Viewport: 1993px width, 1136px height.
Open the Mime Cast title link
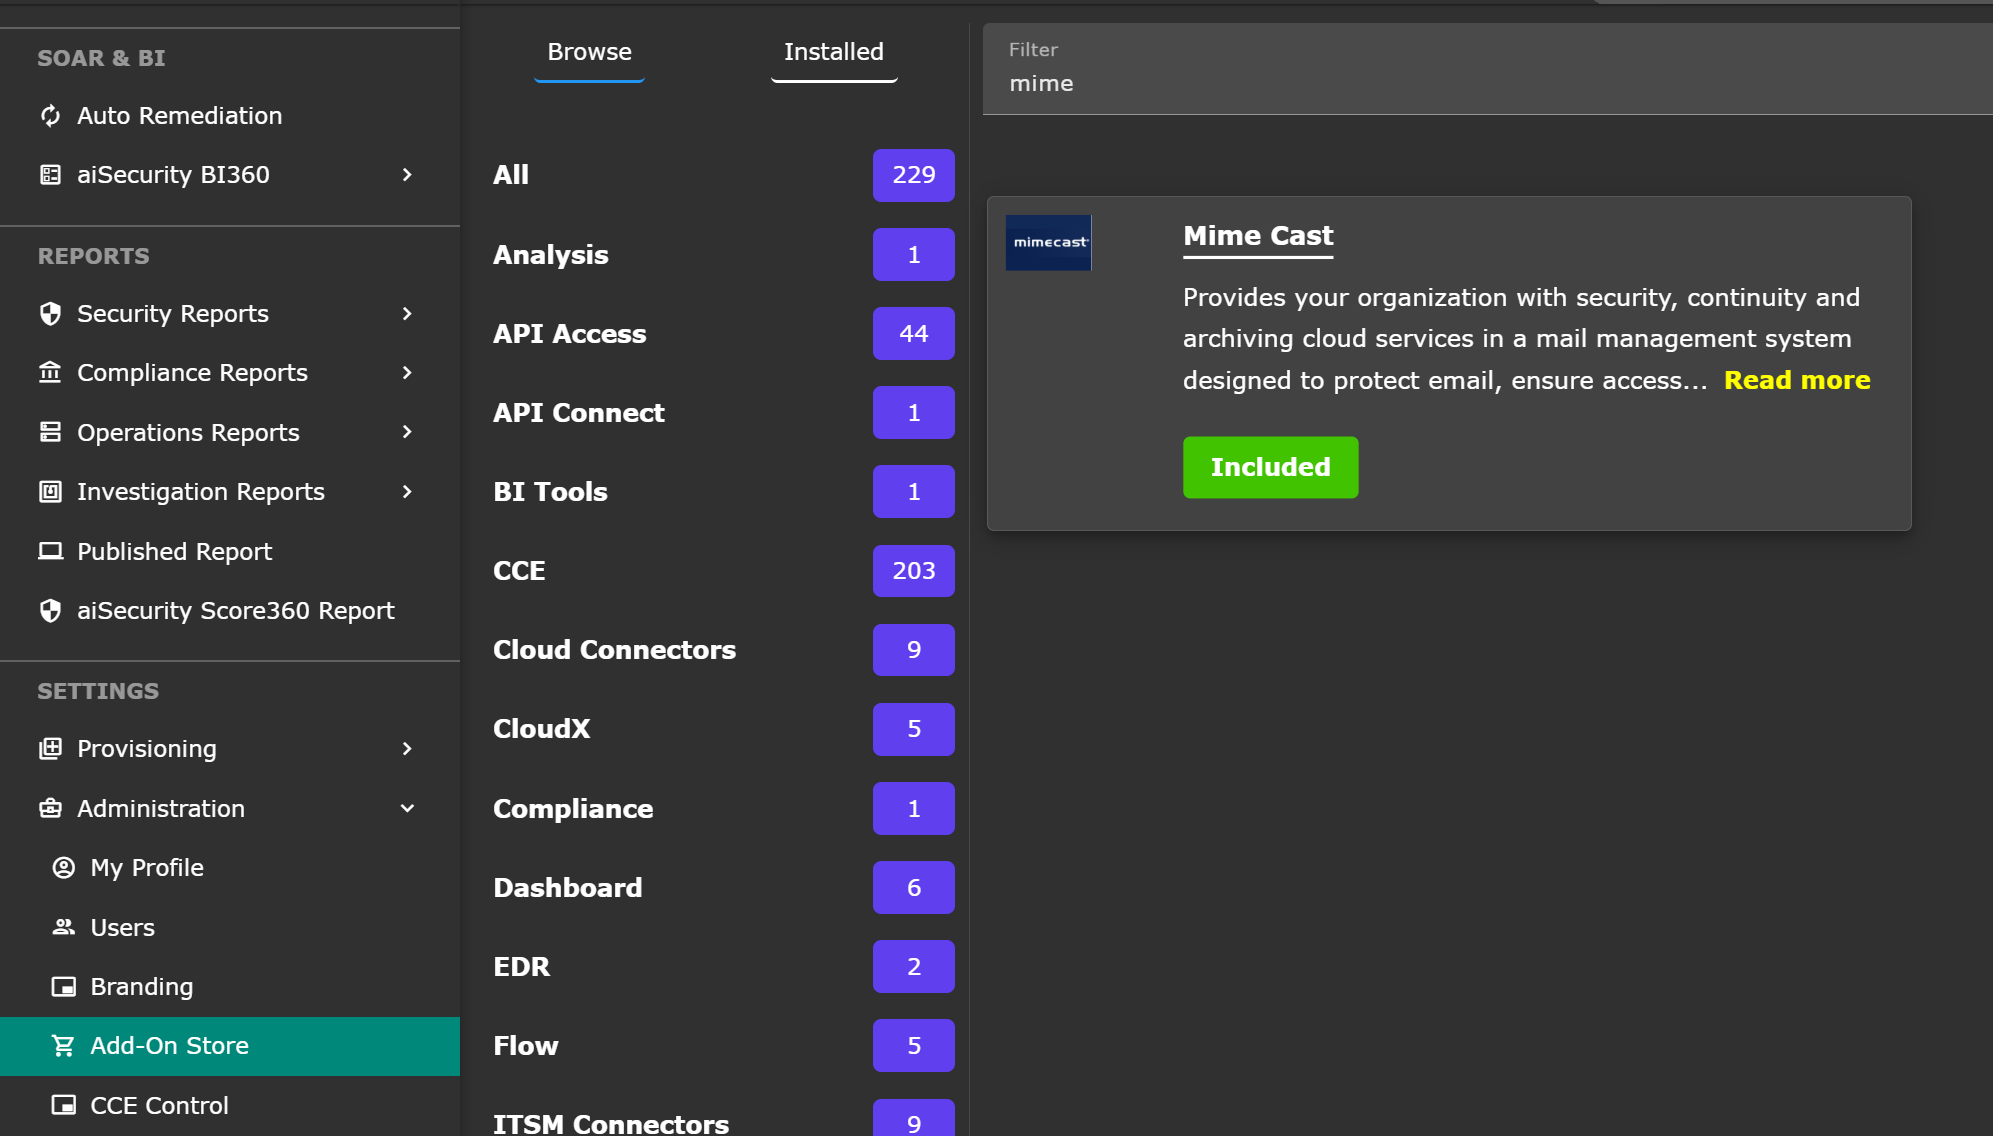[x=1257, y=236]
